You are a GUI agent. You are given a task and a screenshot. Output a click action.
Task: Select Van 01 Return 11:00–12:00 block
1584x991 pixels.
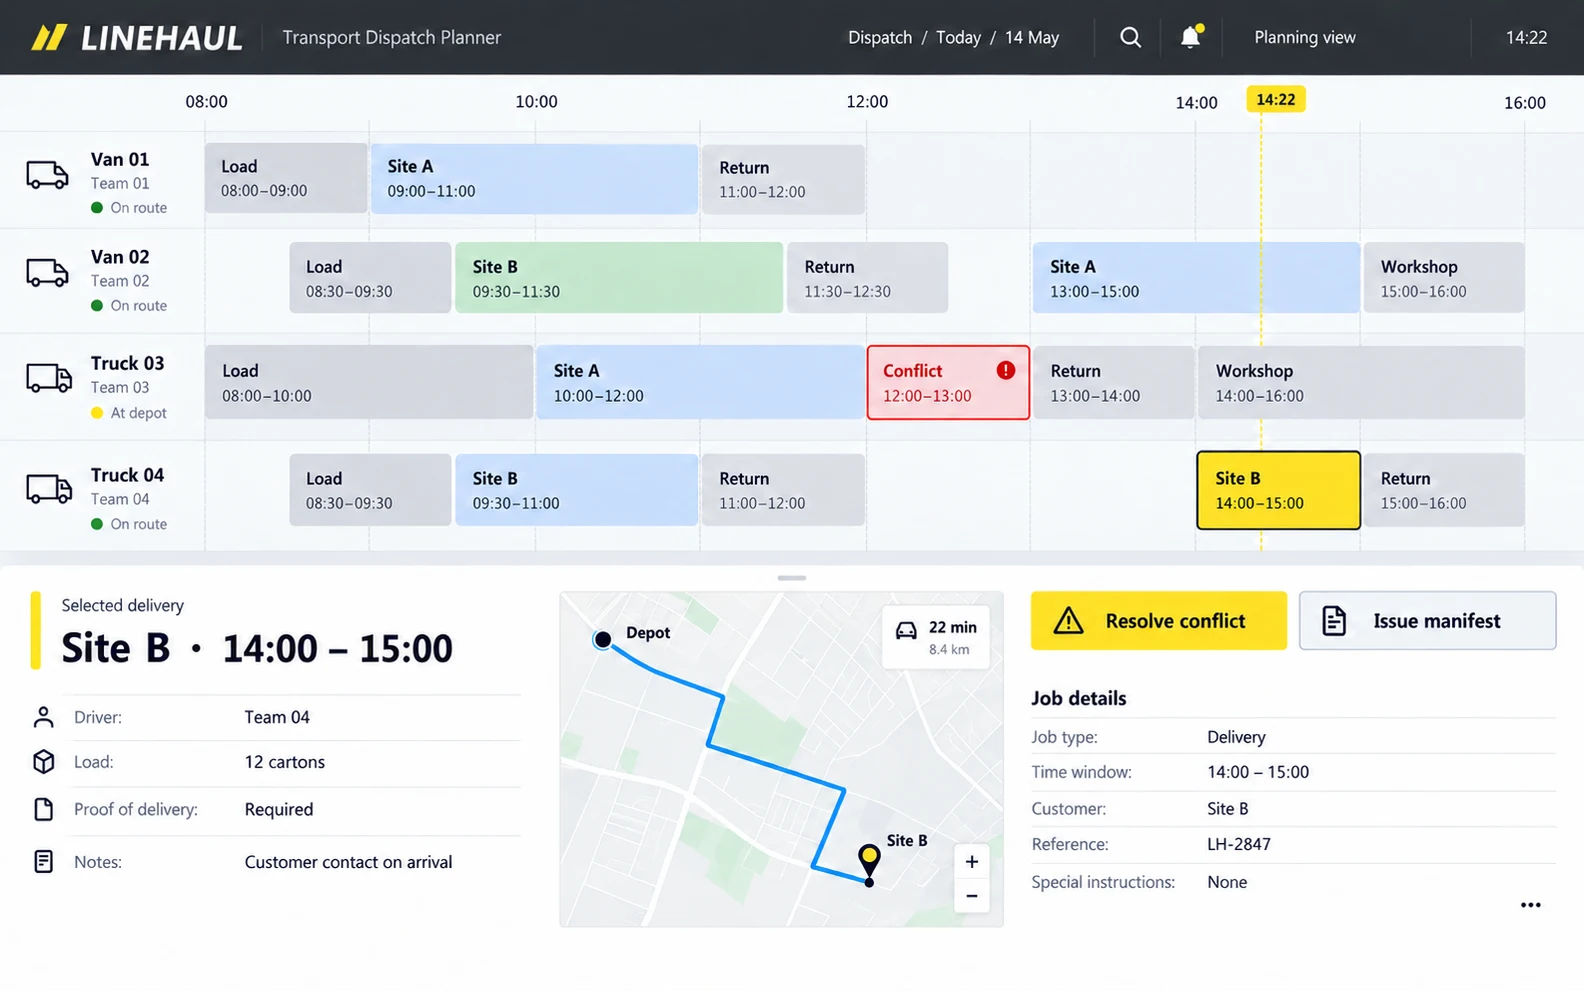[783, 179]
